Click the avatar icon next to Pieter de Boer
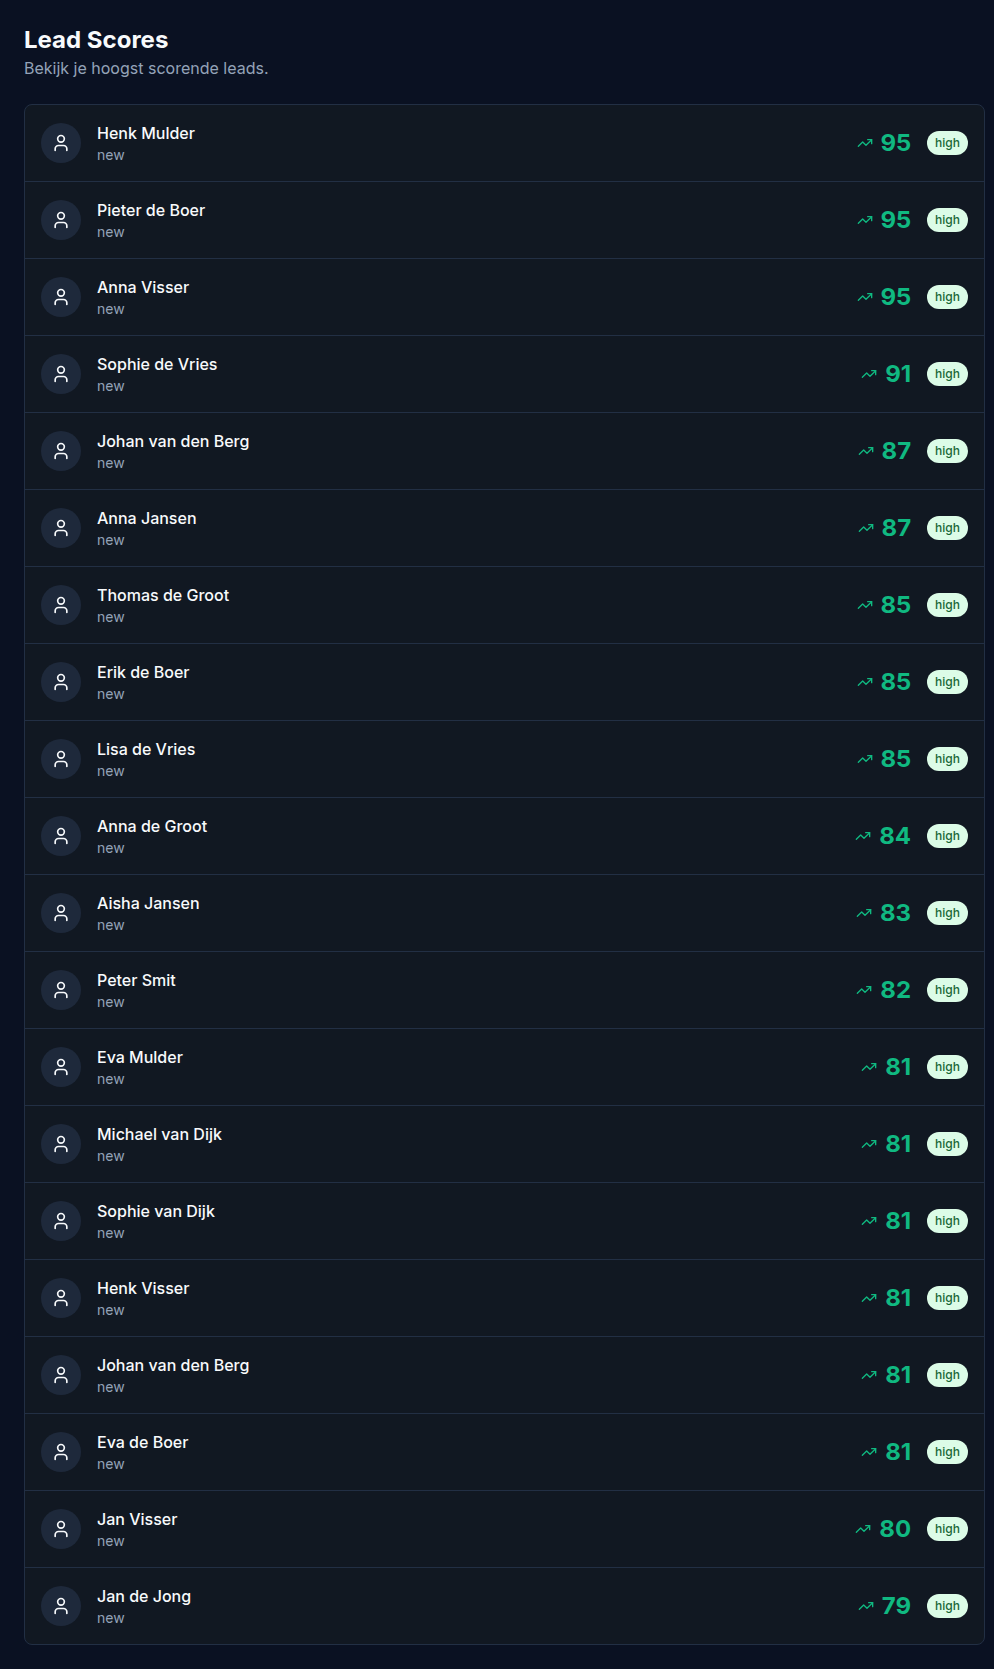This screenshot has width=994, height=1669. (60, 220)
